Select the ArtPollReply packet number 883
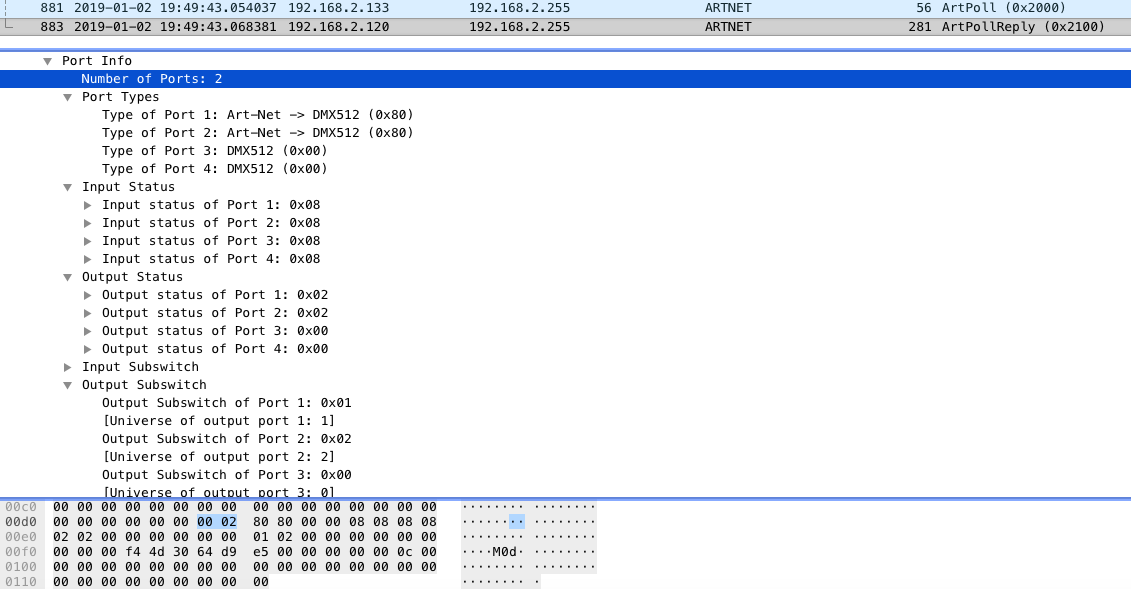Image resolution: width=1131 pixels, height=589 pixels. pos(400,27)
